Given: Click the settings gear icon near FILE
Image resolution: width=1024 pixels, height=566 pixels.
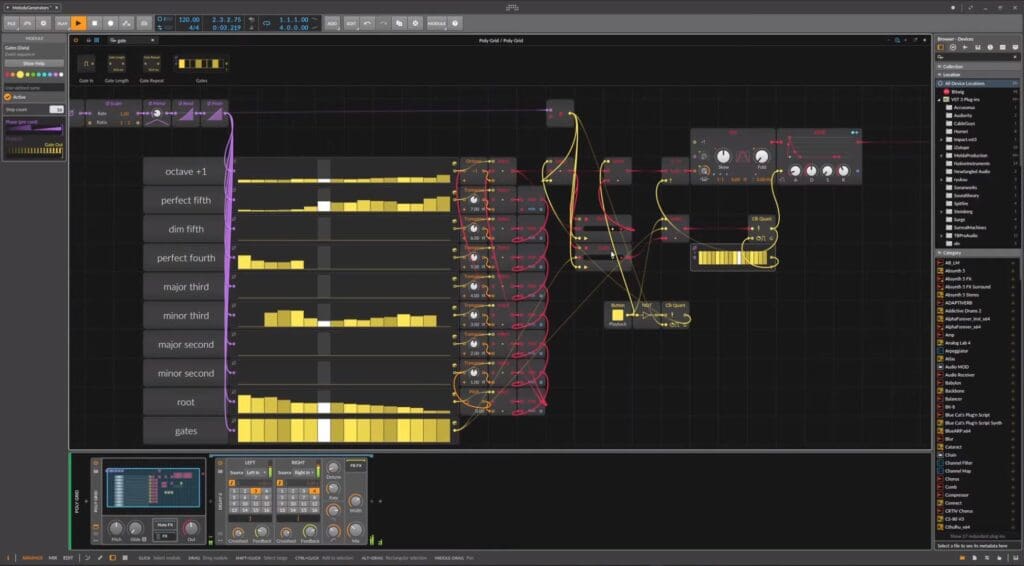Looking at the screenshot, I should point(44,24).
